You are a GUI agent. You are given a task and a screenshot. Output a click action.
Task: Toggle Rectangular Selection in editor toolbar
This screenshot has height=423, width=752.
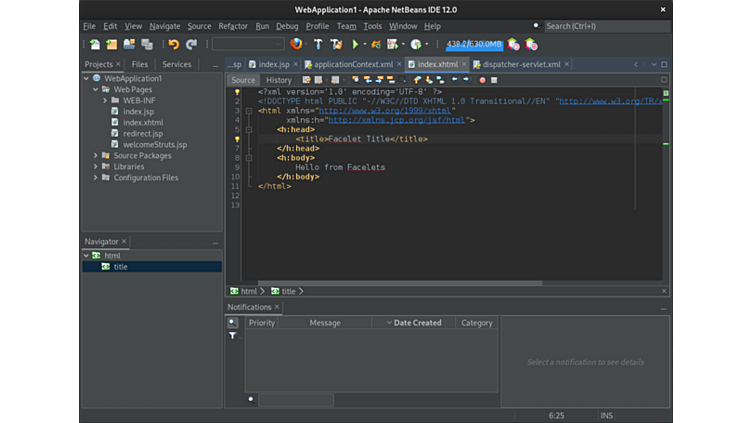pyautogui.click(x=402, y=80)
